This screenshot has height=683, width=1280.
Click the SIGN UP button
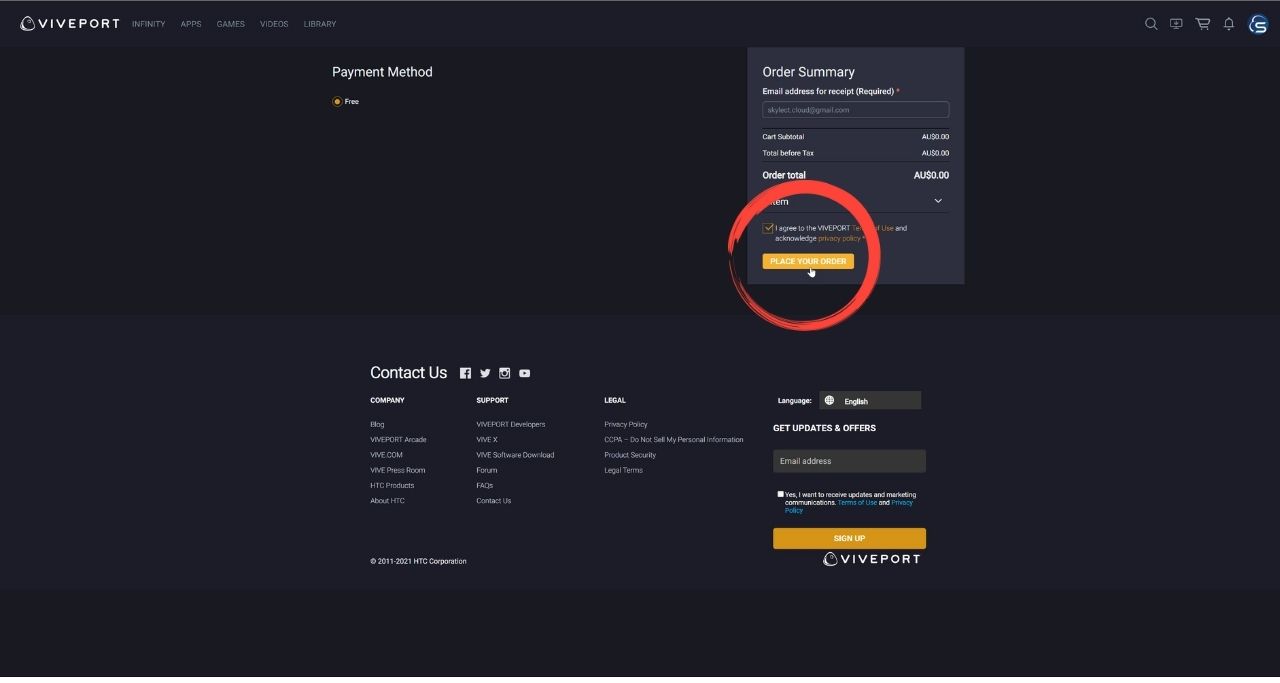click(849, 538)
